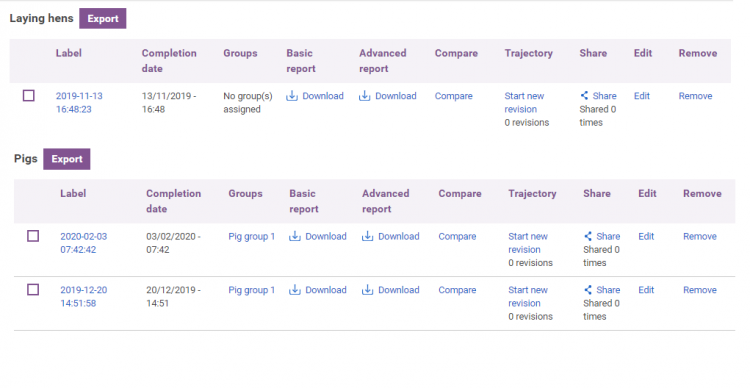Open Pig group 1 in the 2019-12-20 row

pos(252,290)
